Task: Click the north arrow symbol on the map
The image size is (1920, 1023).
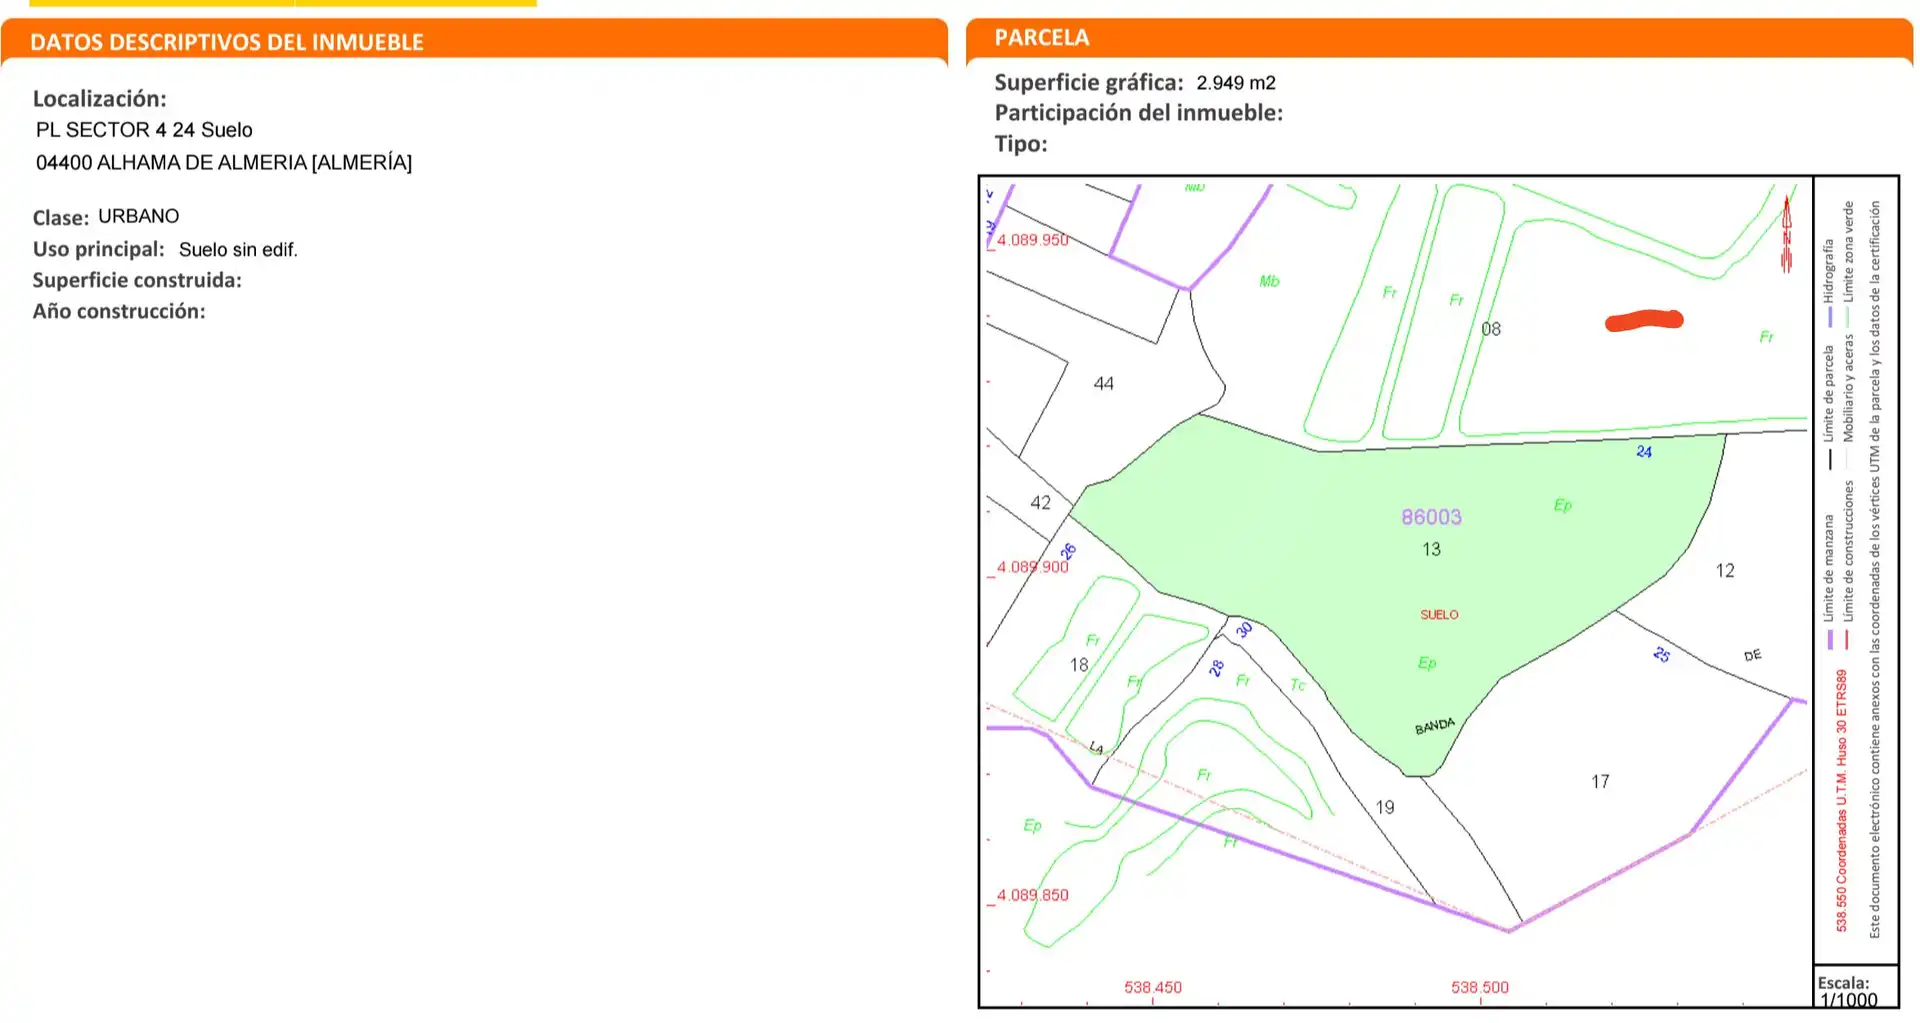Action: pyautogui.click(x=1787, y=234)
